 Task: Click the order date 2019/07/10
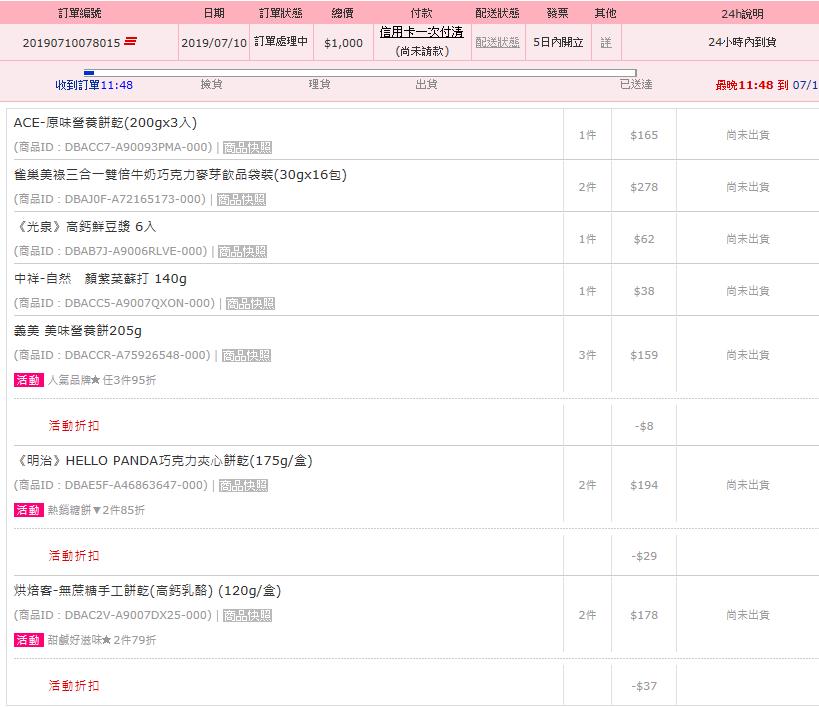tap(214, 43)
